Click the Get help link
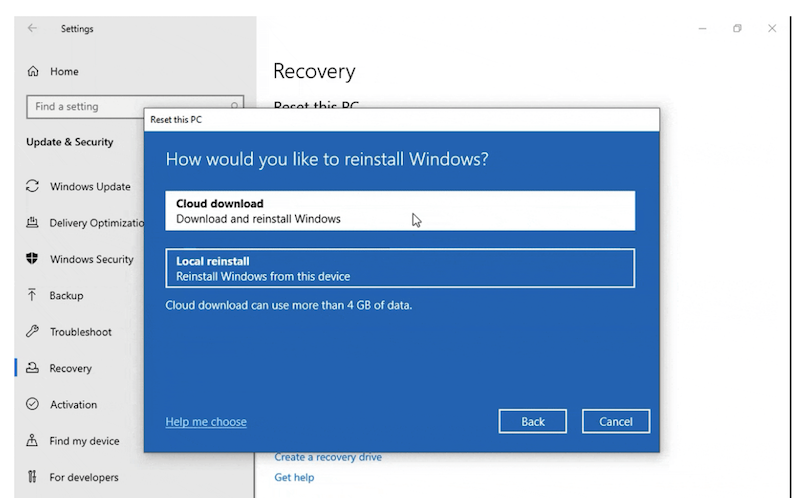The width and height of the screenshot is (800, 498). (x=294, y=477)
